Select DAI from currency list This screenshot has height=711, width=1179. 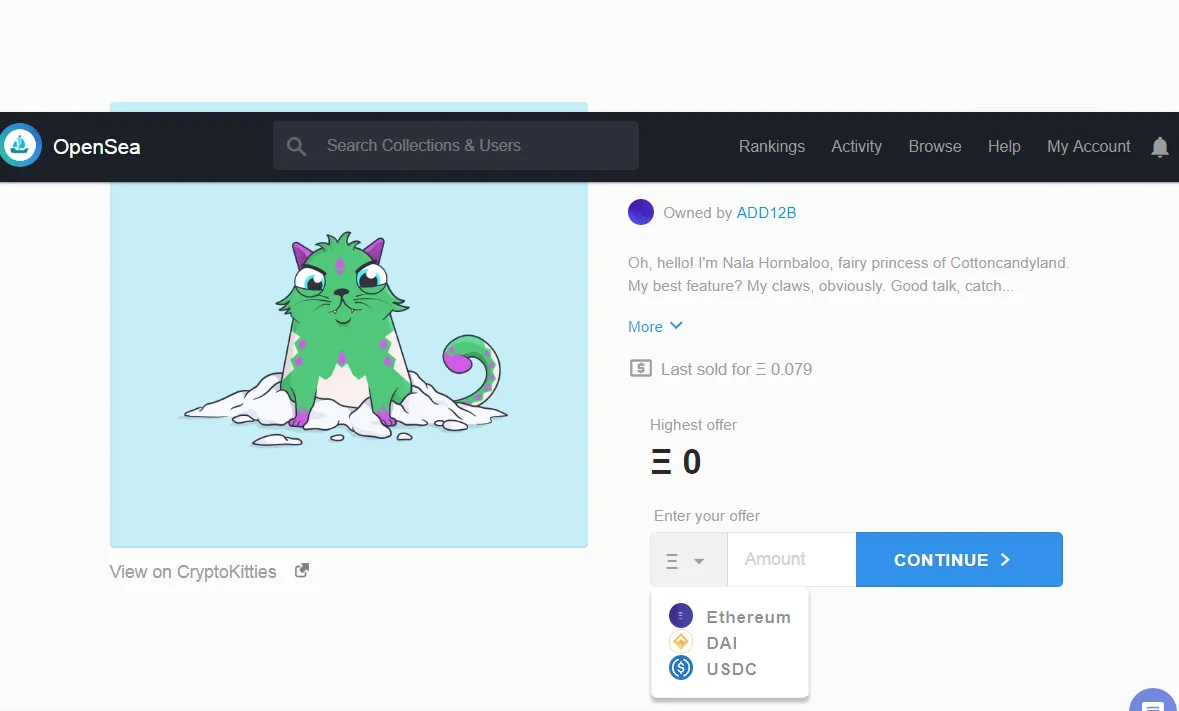pos(721,643)
